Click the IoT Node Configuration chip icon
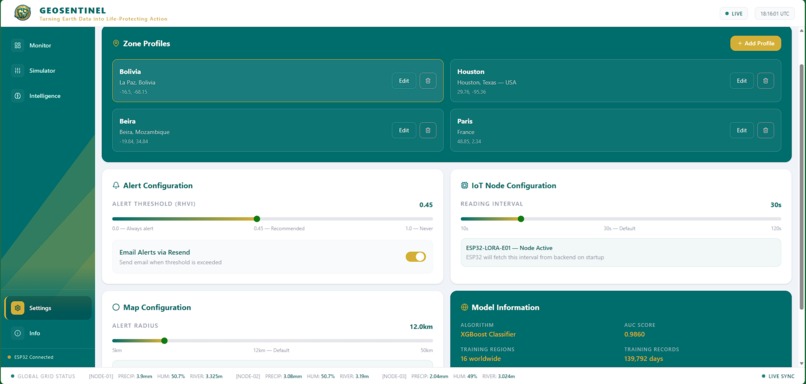 pyautogui.click(x=464, y=186)
